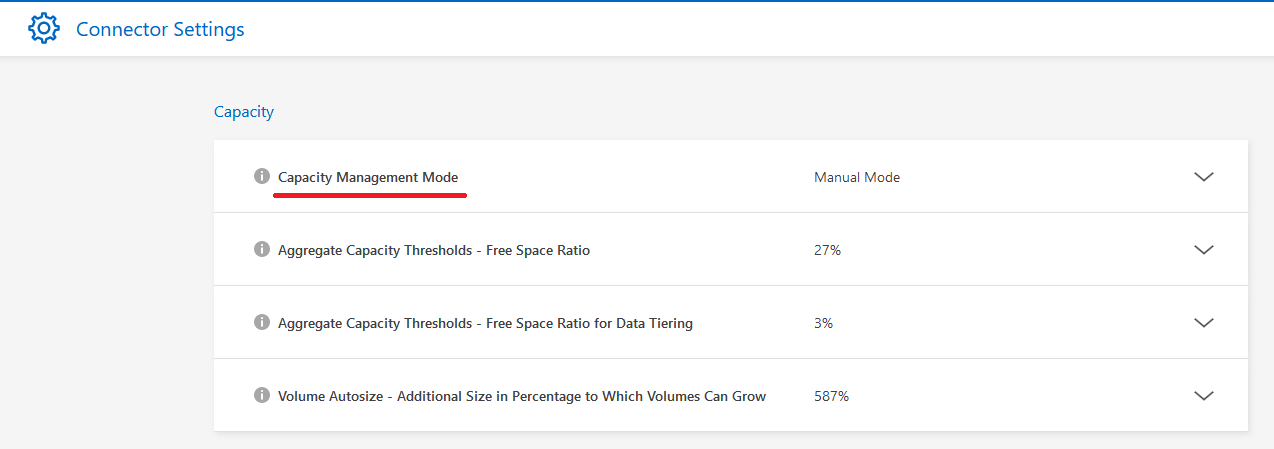Screen dimensions: 1274x449
Task: Click the 587% volume autosize value
Action: [x=831, y=396]
